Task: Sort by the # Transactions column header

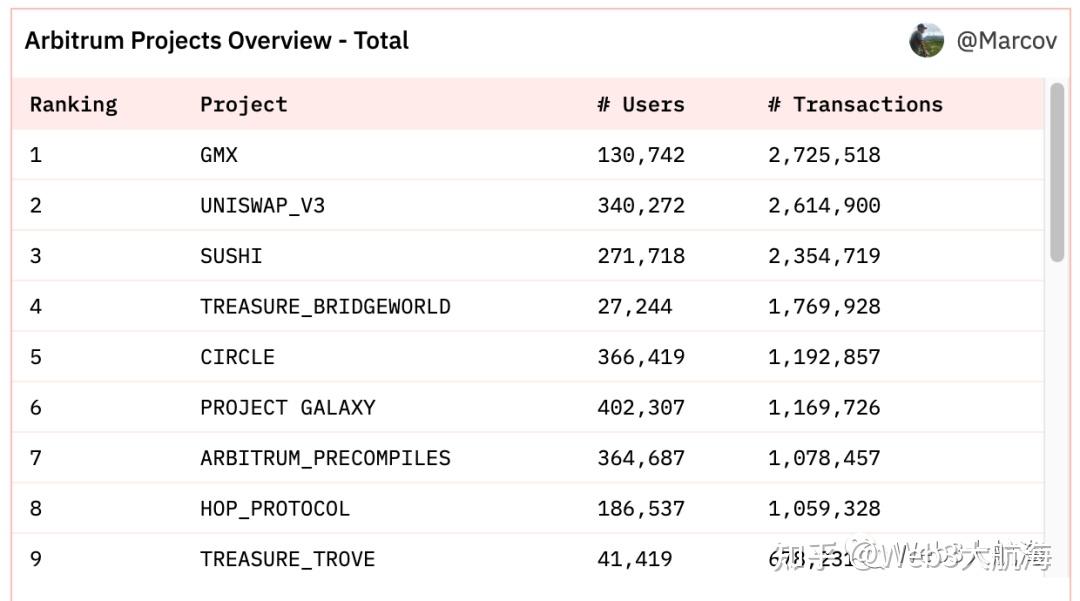Action: [x=855, y=105]
